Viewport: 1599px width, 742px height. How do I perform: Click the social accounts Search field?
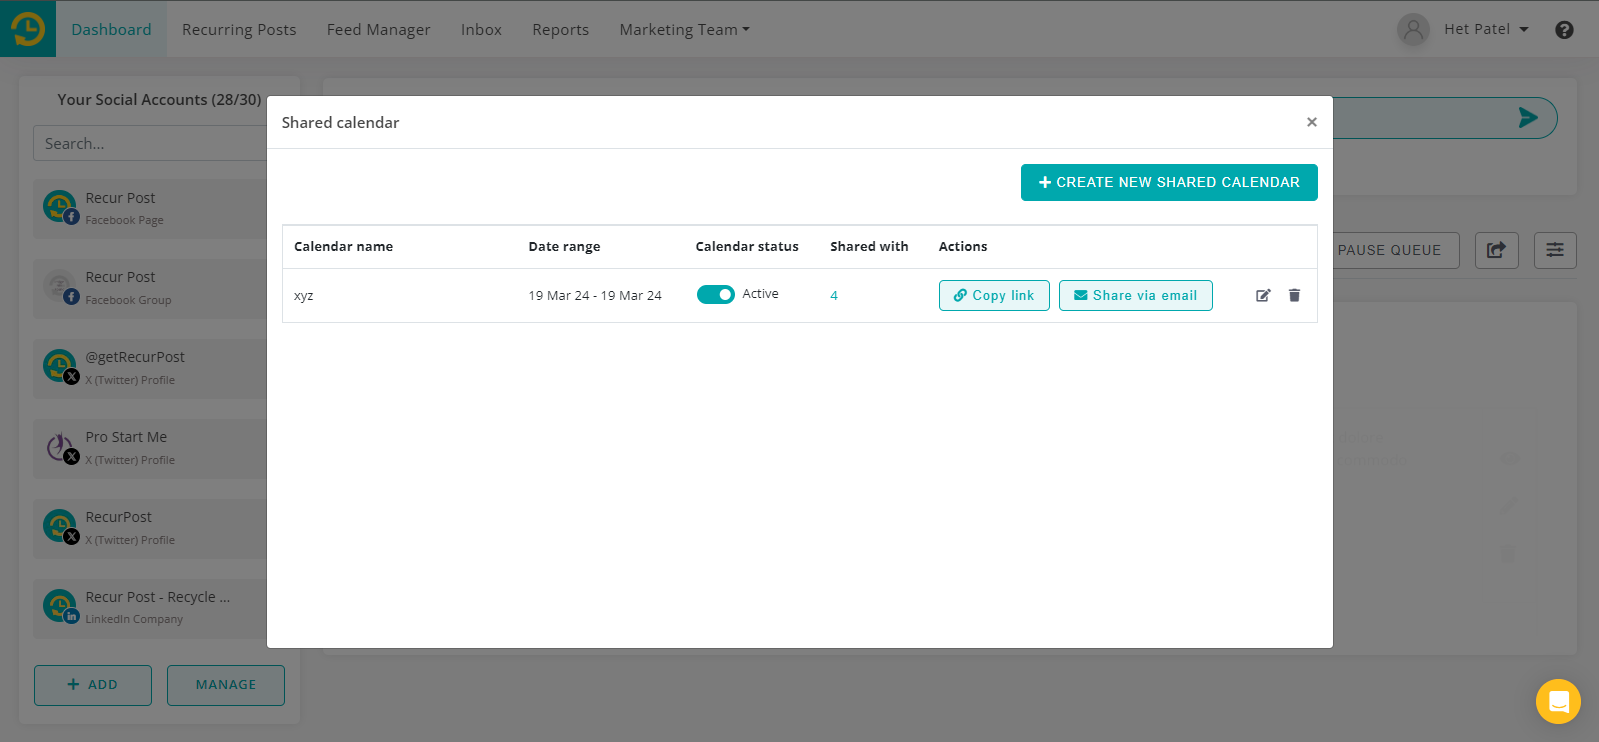[150, 143]
